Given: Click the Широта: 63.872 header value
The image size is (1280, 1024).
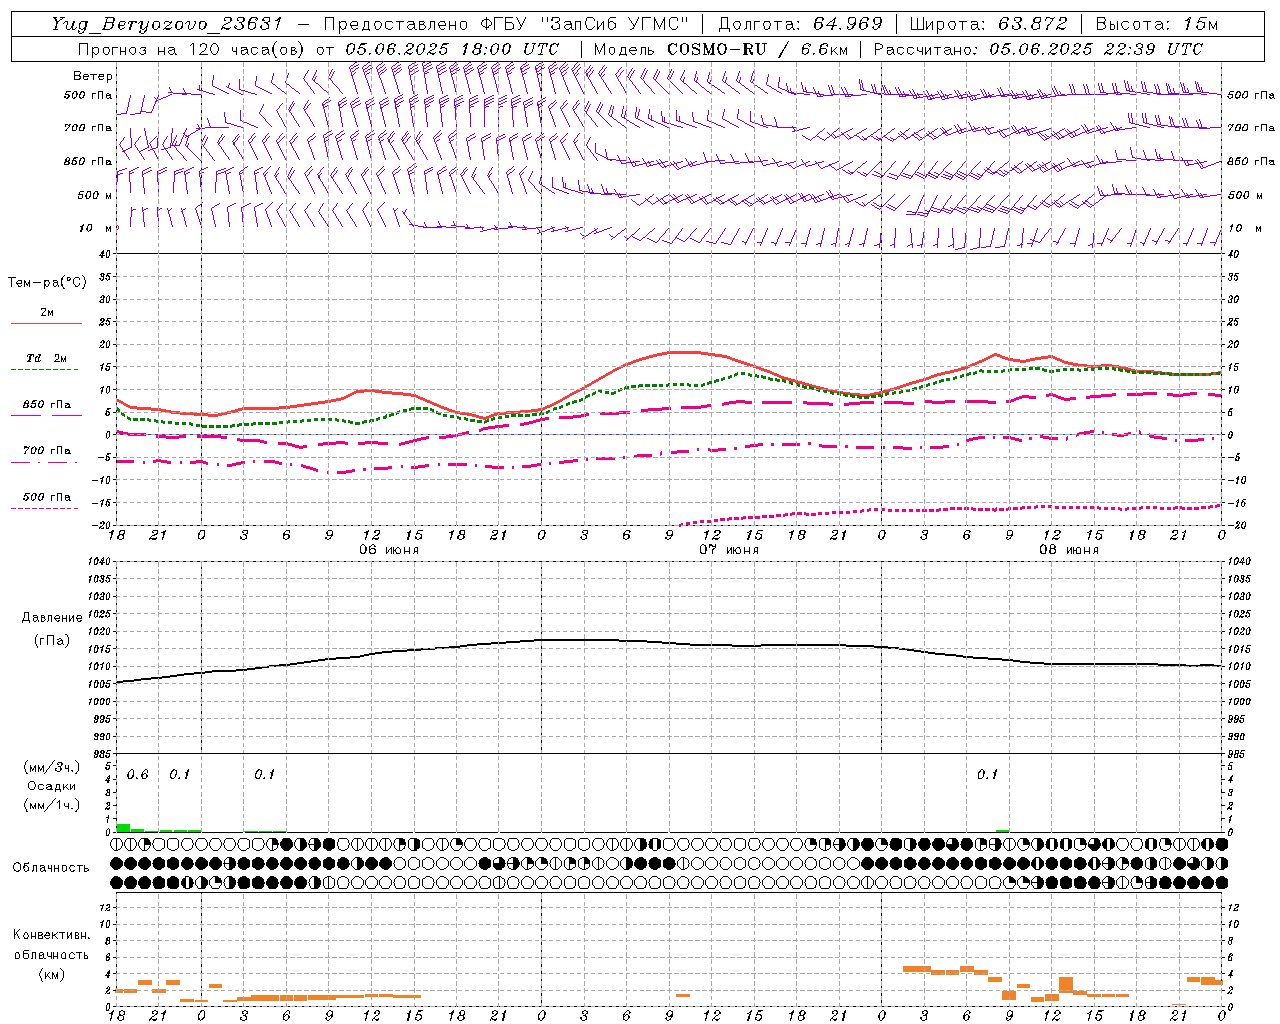Looking at the screenshot, I should [989, 24].
